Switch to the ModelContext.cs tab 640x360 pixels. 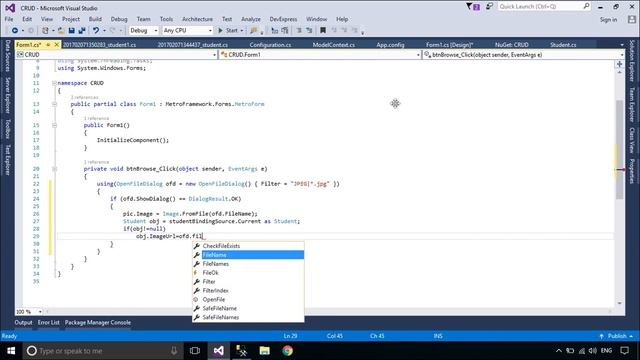pos(333,45)
